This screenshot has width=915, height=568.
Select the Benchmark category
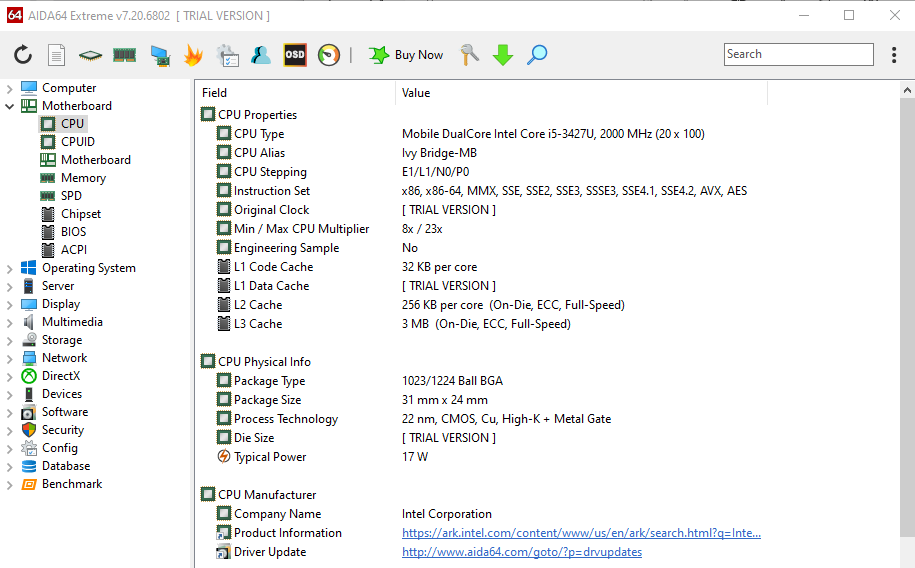(72, 484)
